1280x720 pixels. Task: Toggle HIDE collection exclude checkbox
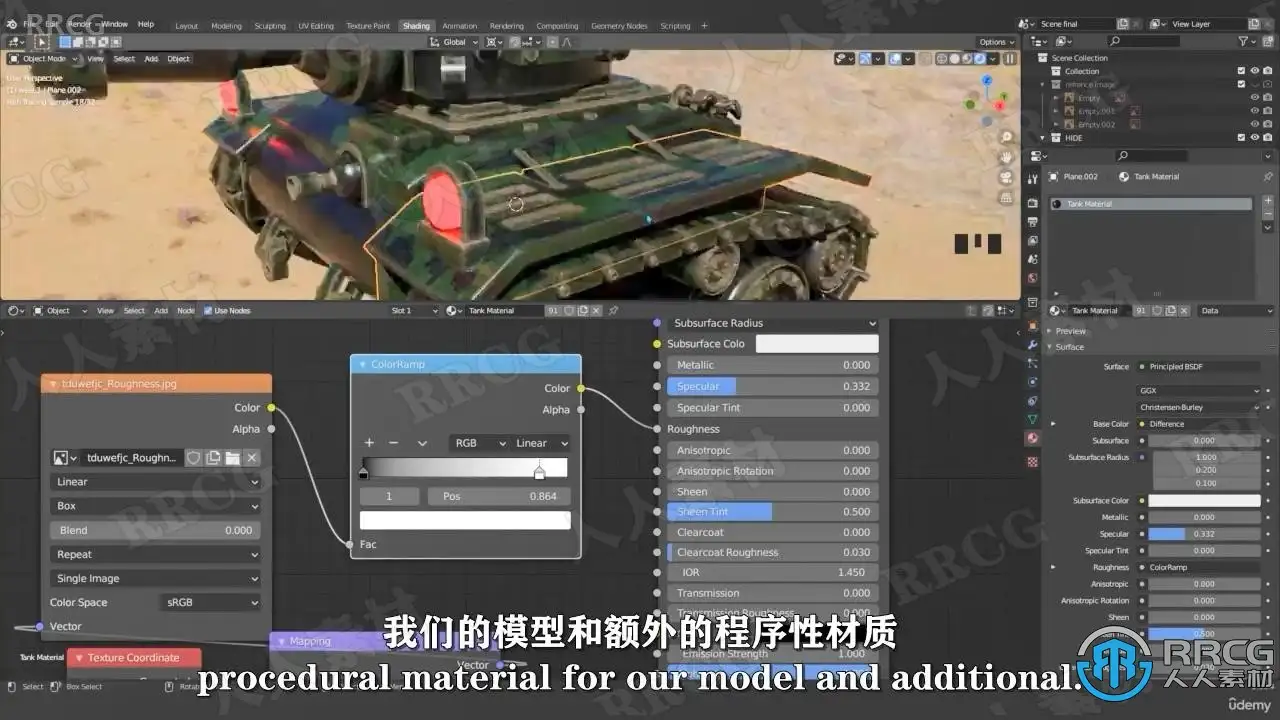coord(1241,138)
